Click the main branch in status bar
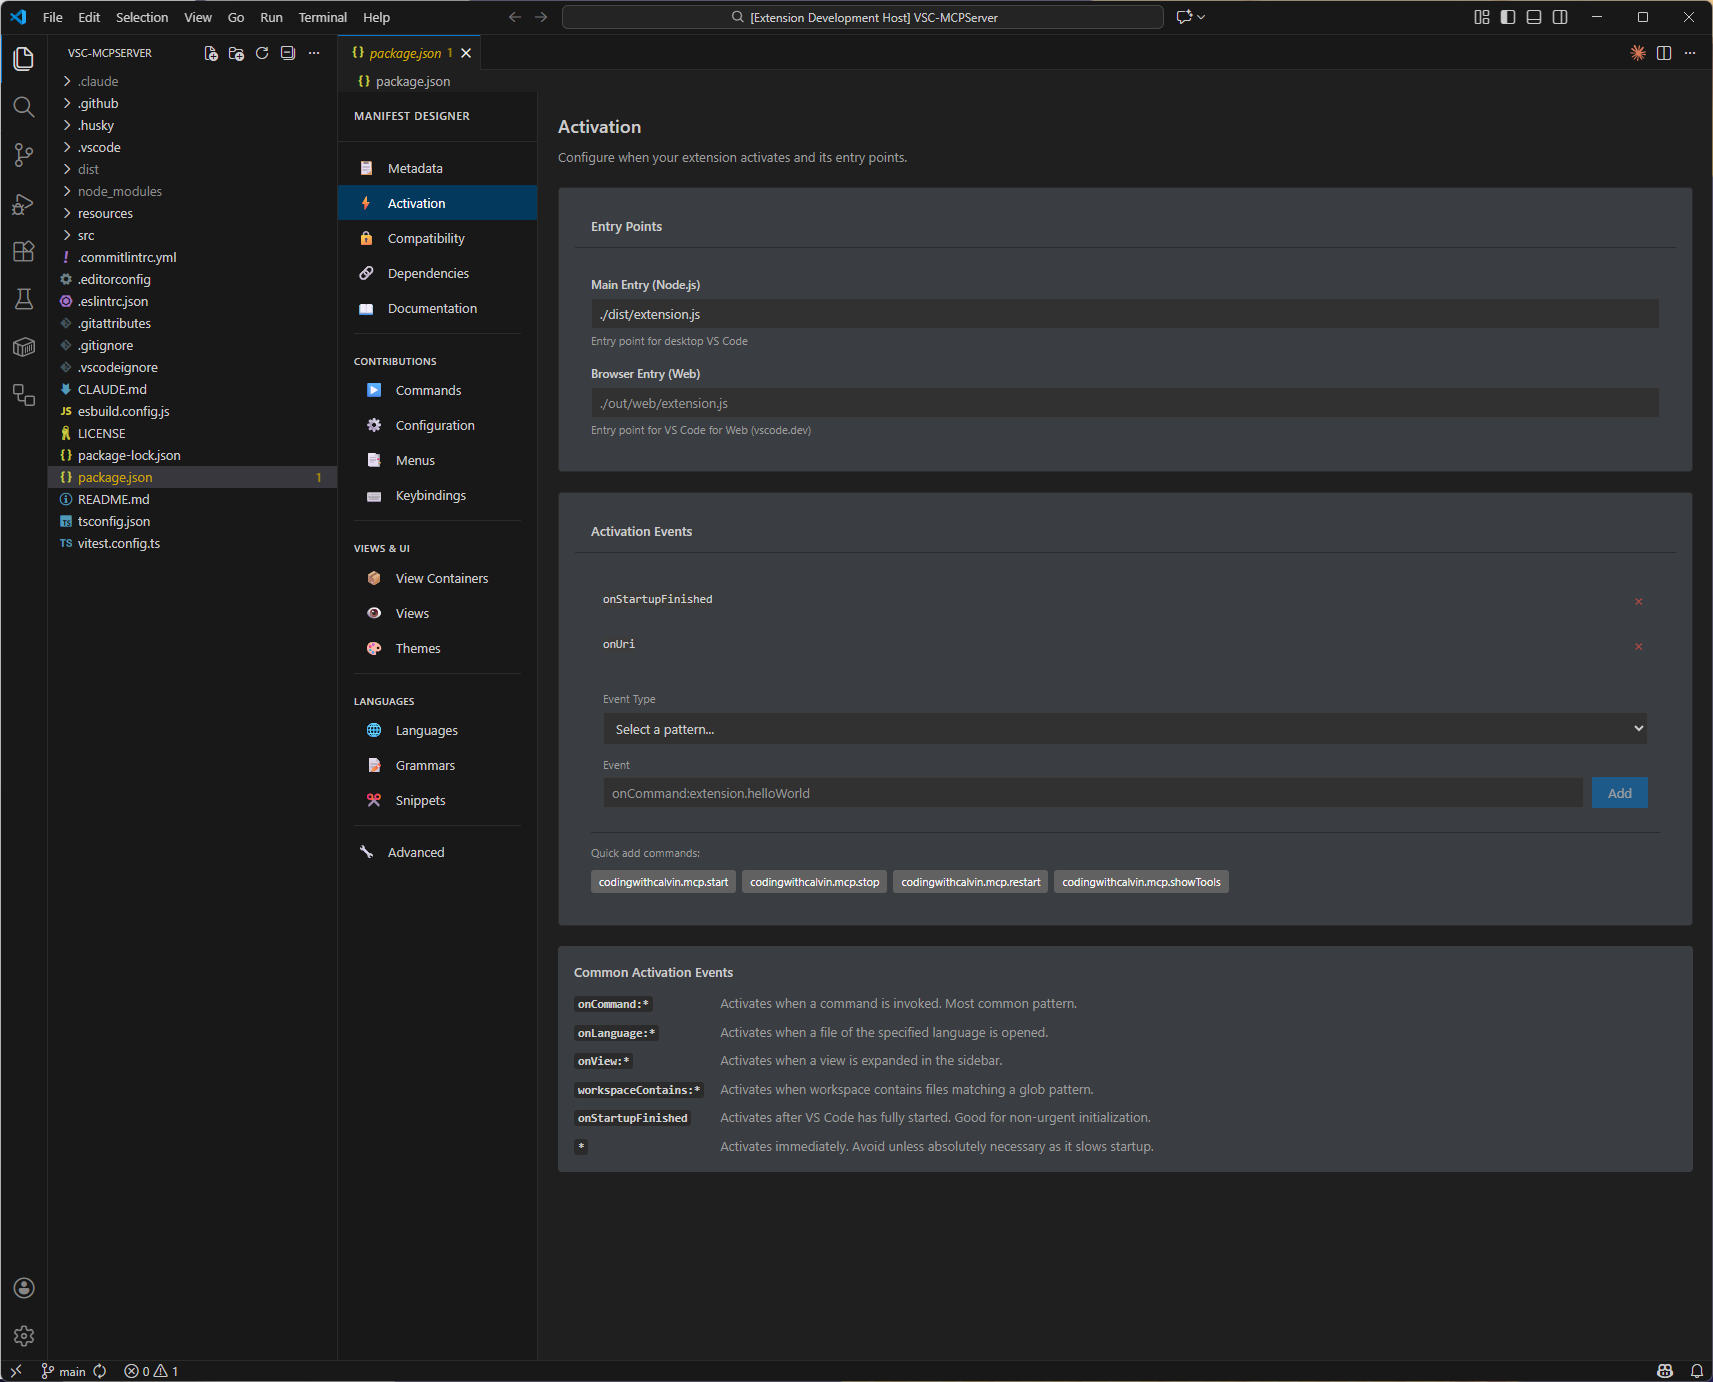This screenshot has height=1382, width=1713. [x=64, y=1371]
